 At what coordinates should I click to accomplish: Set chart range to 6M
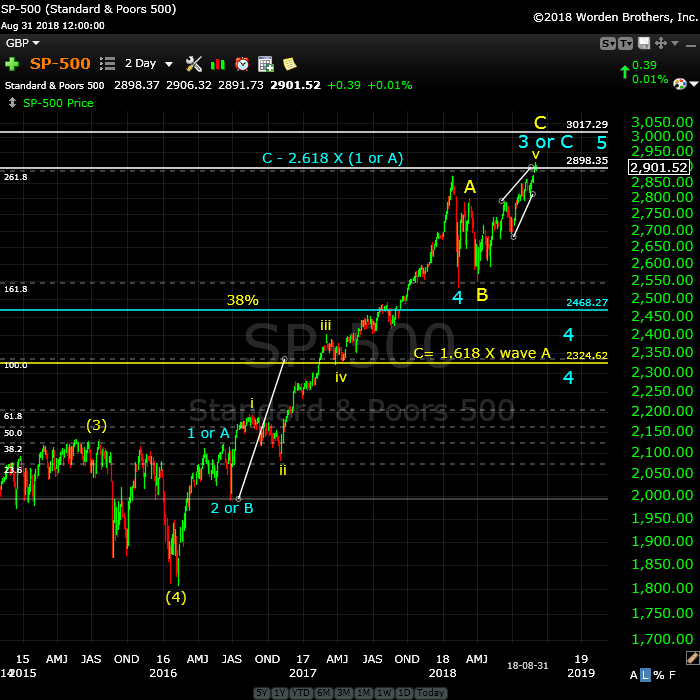[323, 693]
